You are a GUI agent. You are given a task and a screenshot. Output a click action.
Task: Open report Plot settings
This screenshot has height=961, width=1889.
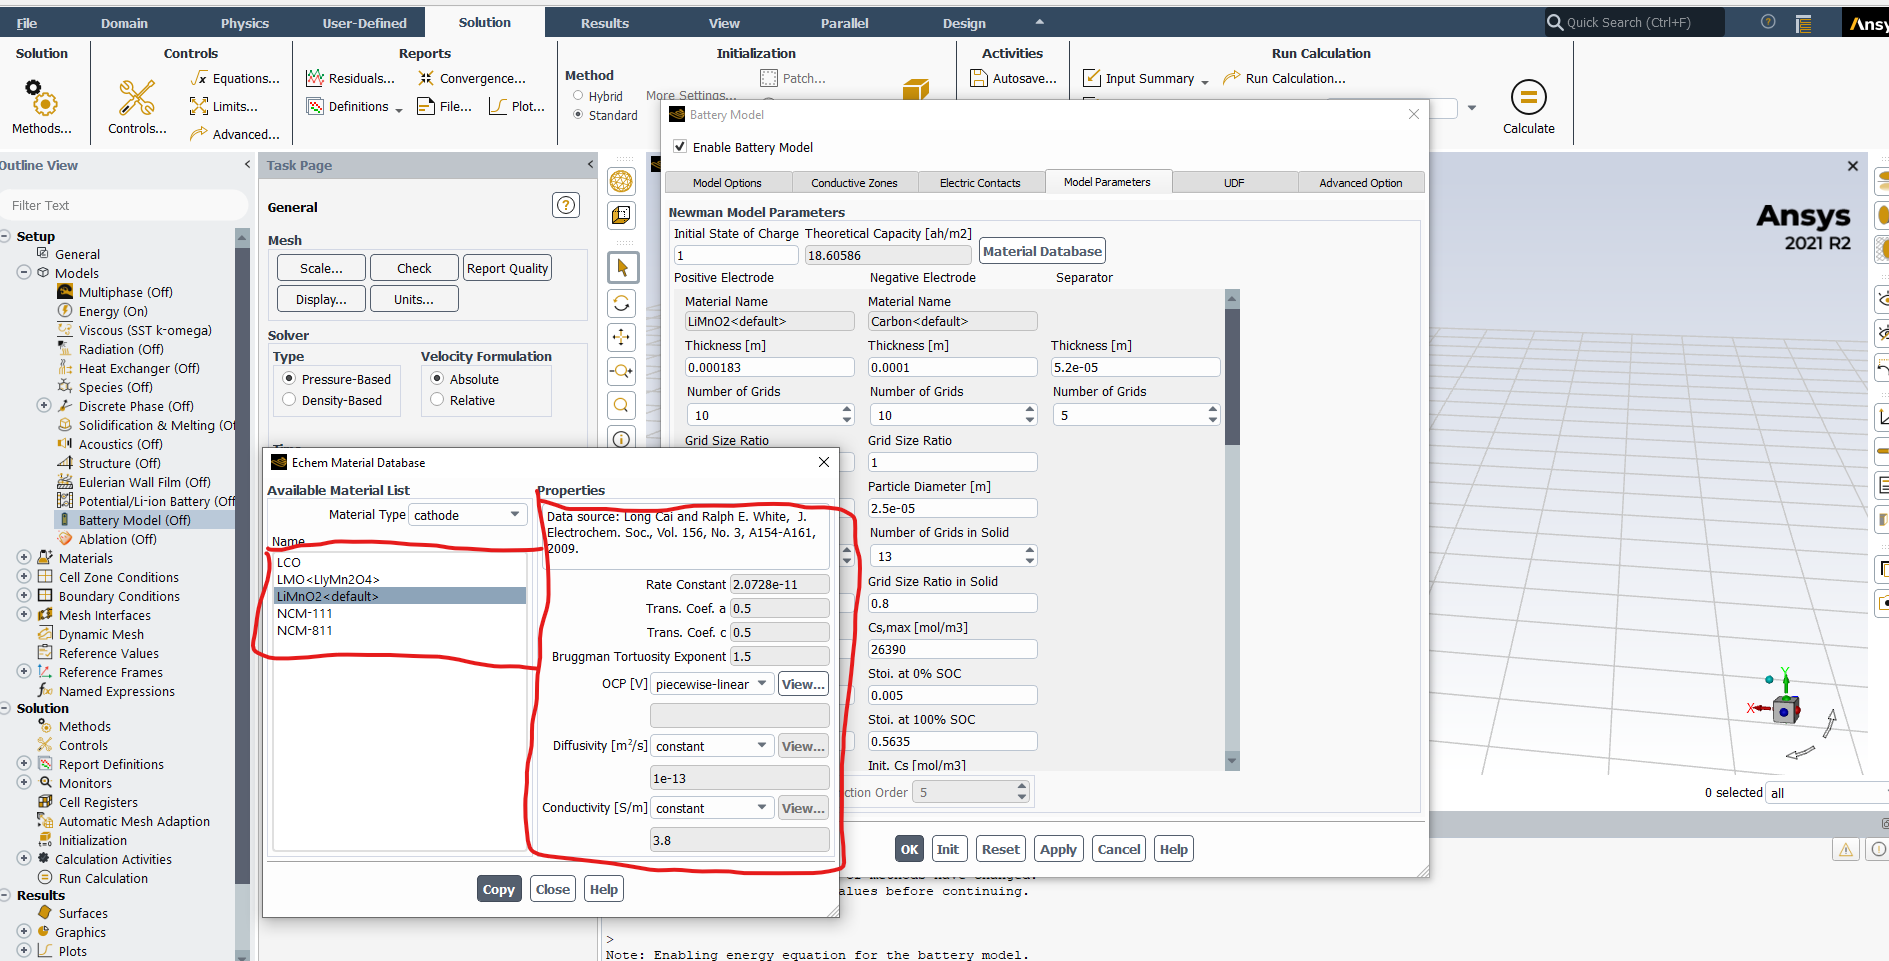pyautogui.click(x=517, y=106)
